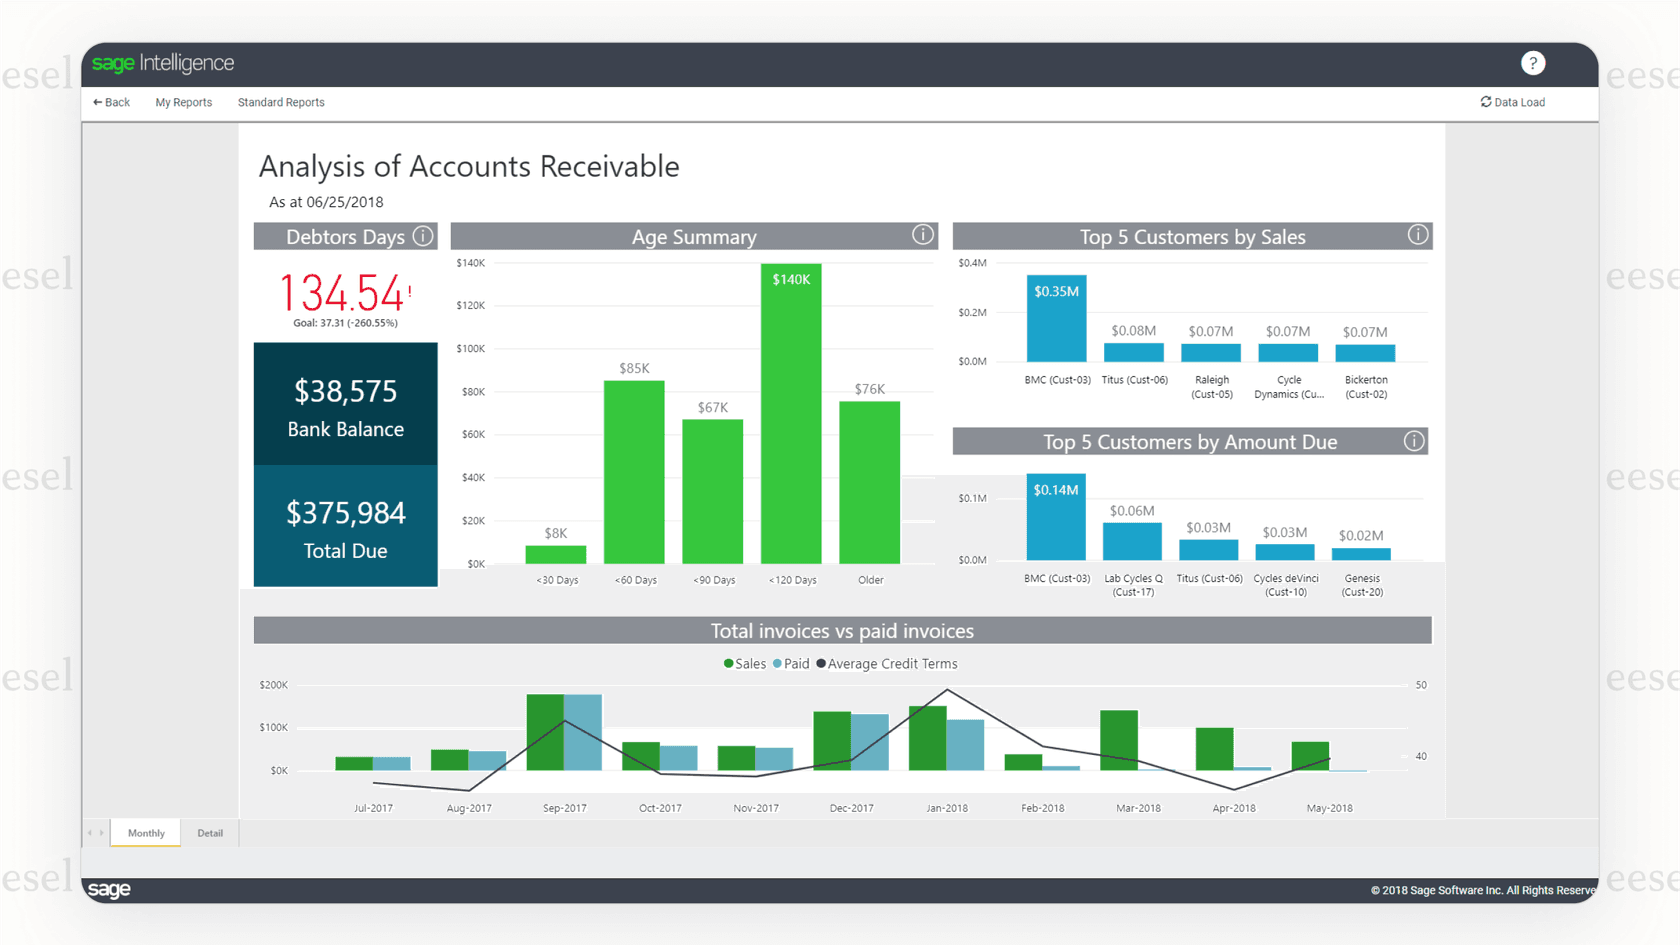This screenshot has width=1680, height=945.
Task: Click the sage logo in the footer
Action: coord(110,889)
